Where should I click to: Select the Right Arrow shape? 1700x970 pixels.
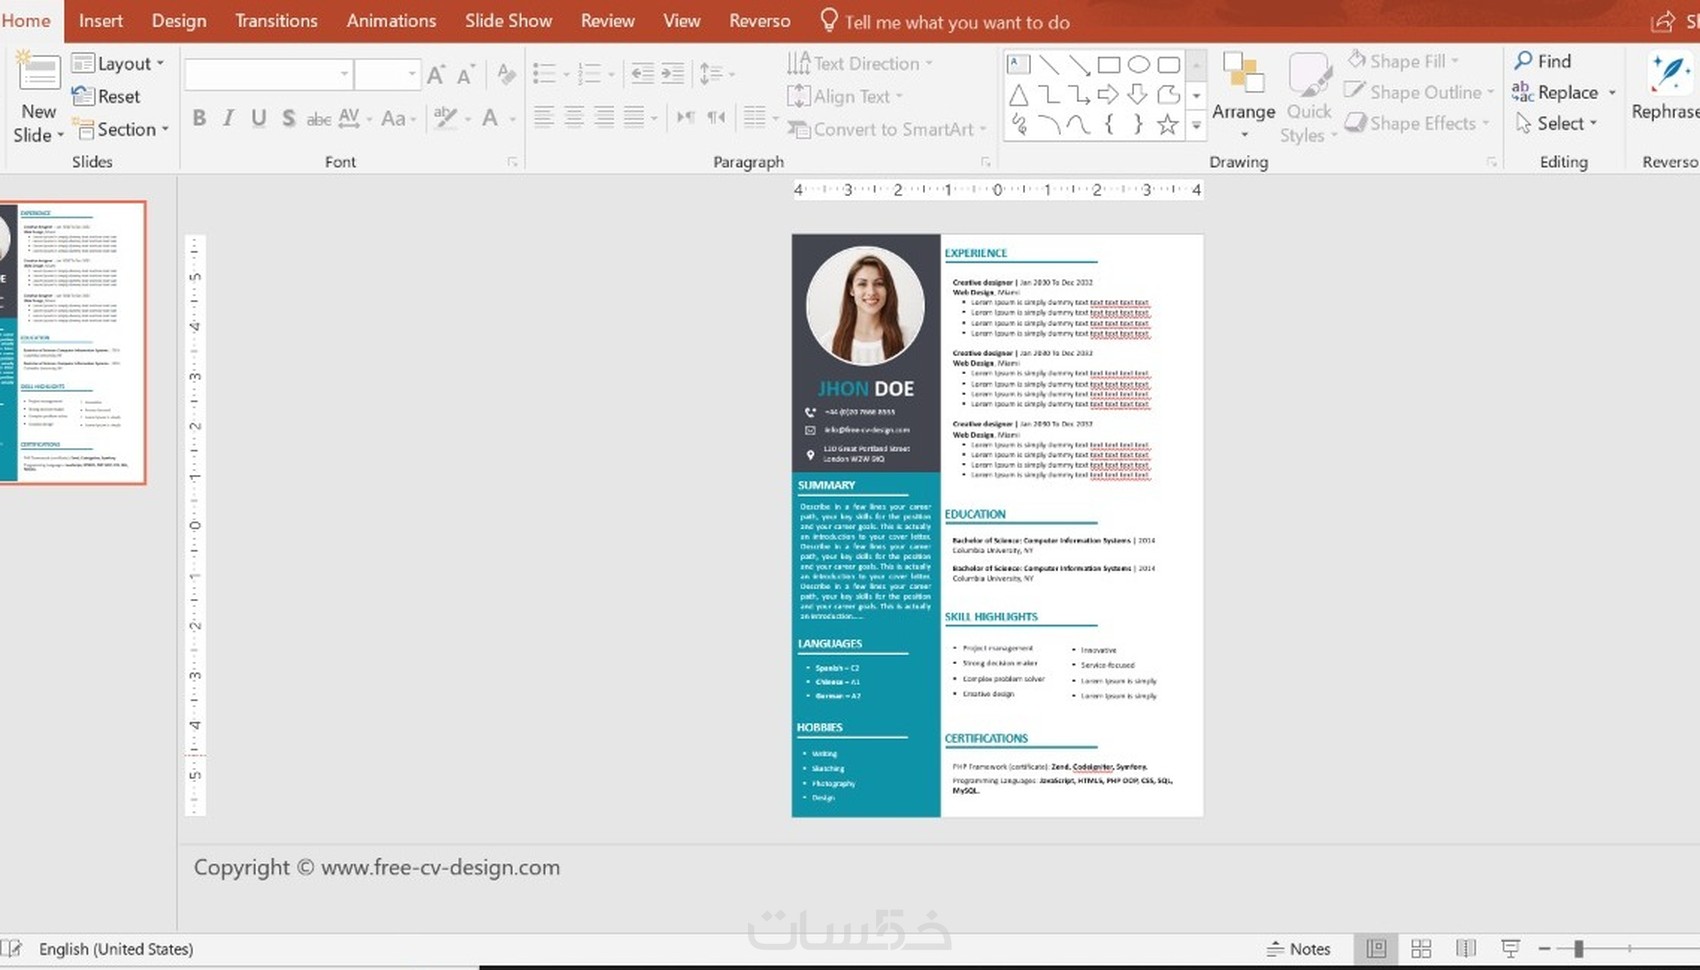point(1108,95)
